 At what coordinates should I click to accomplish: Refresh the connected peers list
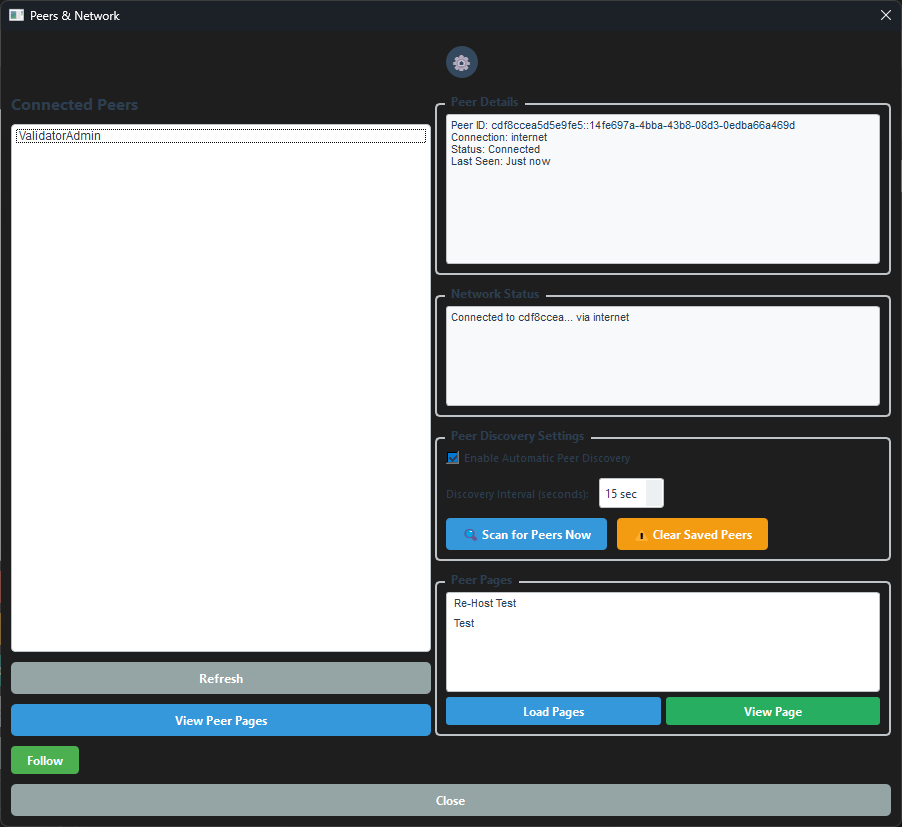221,679
